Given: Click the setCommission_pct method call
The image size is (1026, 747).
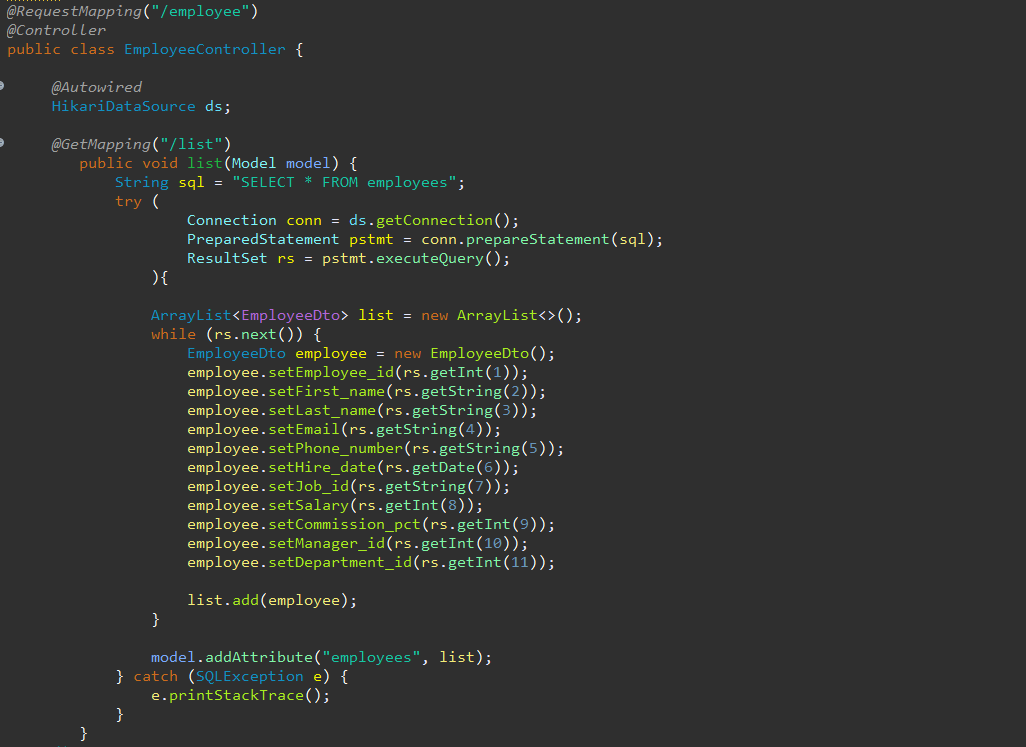Looking at the screenshot, I should 345,524.
